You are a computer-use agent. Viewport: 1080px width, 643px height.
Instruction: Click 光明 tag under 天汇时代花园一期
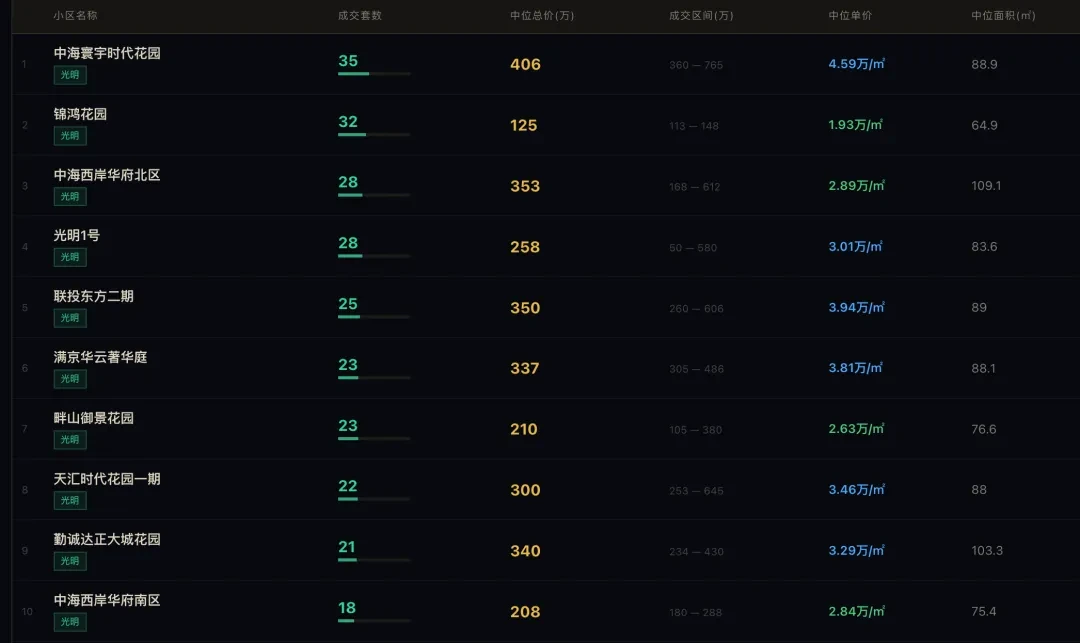click(x=70, y=501)
